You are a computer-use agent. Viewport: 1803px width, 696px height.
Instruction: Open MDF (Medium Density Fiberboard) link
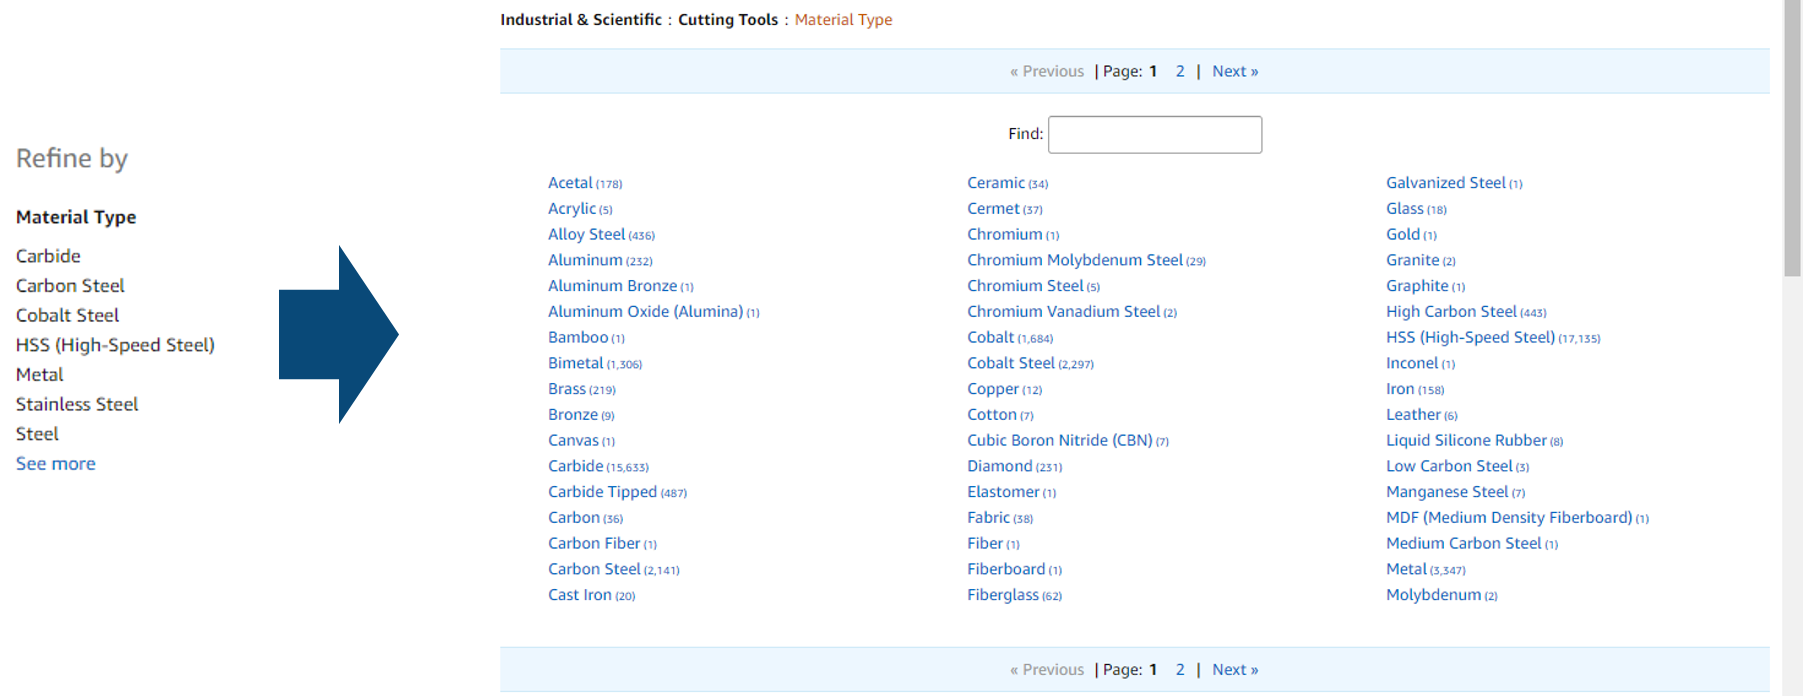pos(1509,518)
